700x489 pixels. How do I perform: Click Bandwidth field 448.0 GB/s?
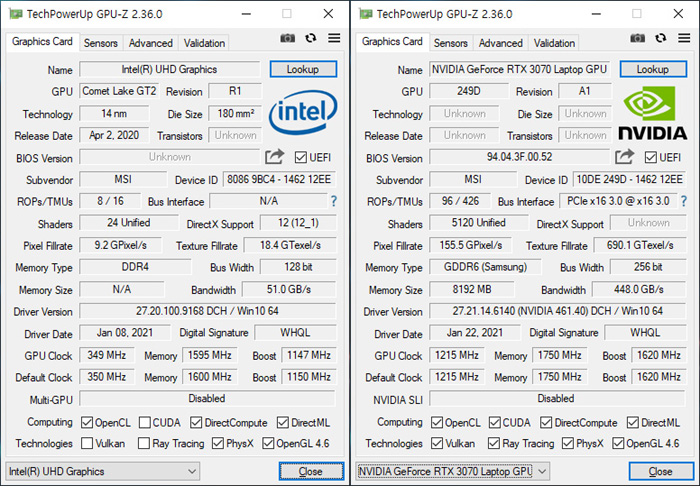(639, 289)
